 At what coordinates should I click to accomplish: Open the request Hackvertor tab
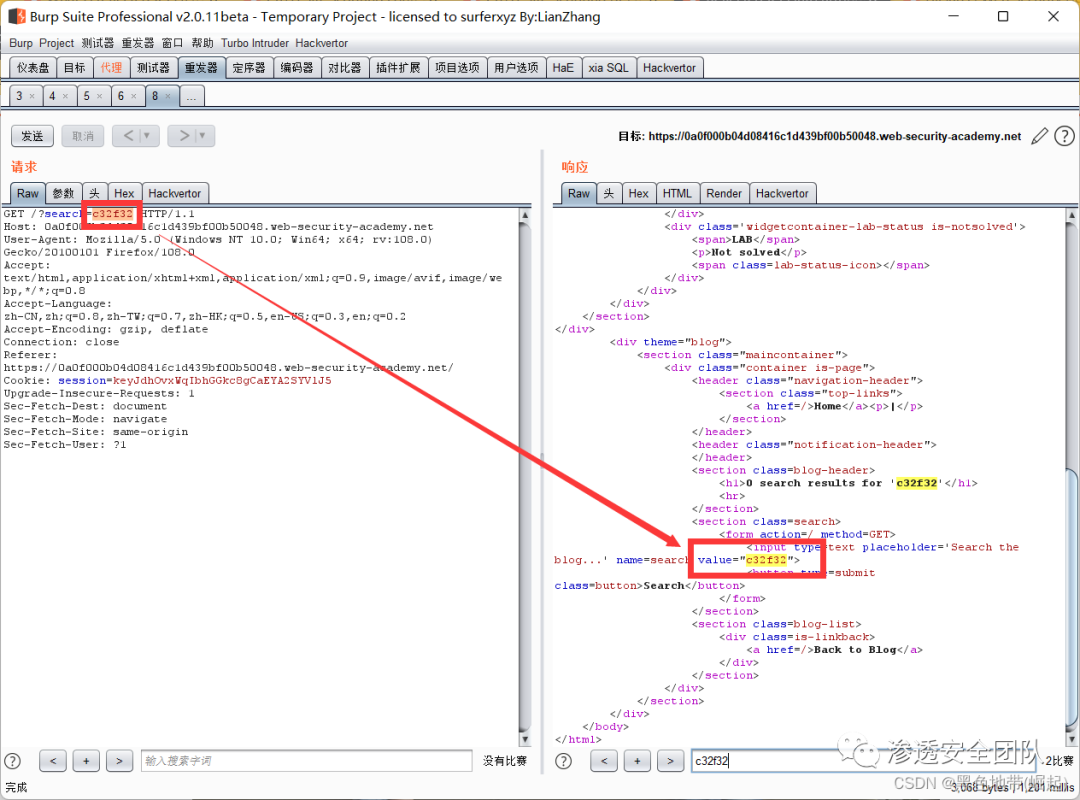175,194
